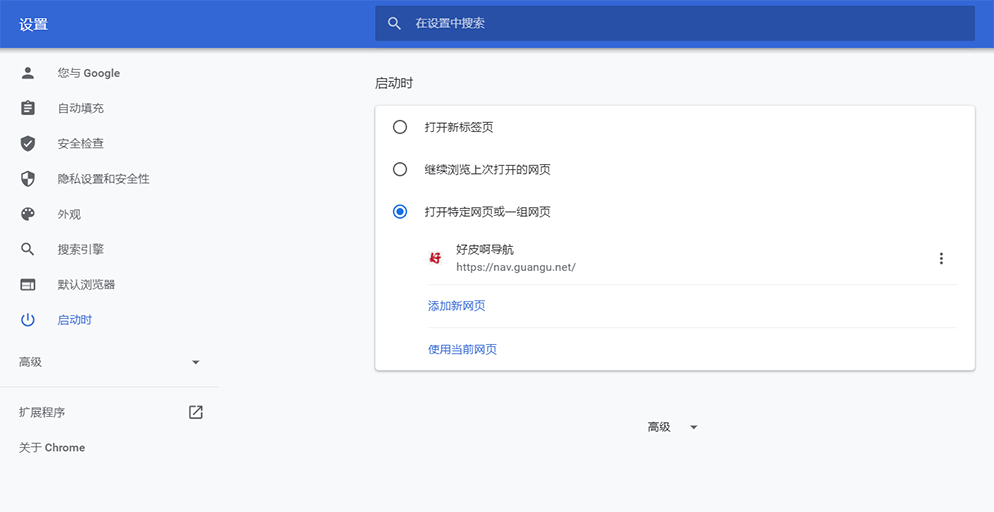The height and width of the screenshot is (512, 994).
Task: Click the power icon beside 启动时
Action: pyautogui.click(x=28, y=320)
